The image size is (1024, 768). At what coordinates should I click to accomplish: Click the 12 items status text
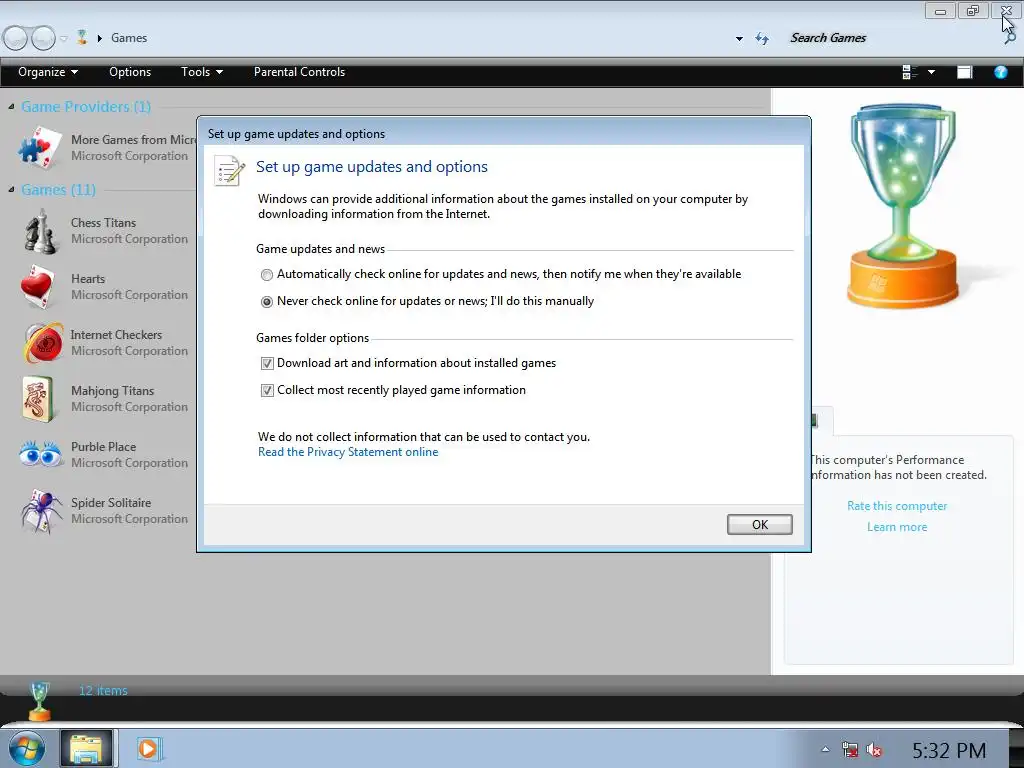click(x=103, y=690)
